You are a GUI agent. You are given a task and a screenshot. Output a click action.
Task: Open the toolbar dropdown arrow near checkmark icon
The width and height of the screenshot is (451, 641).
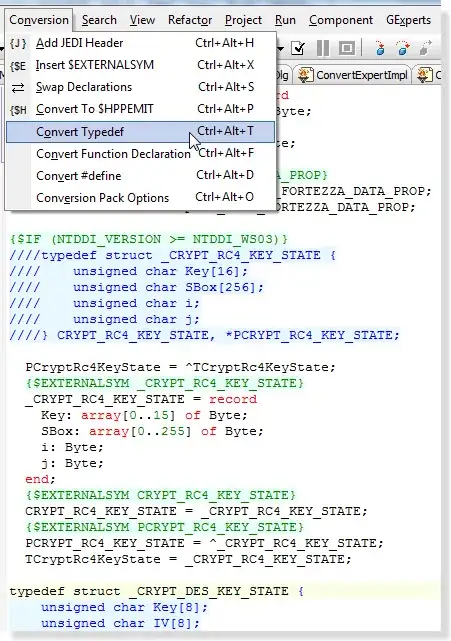click(x=280, y=49)
